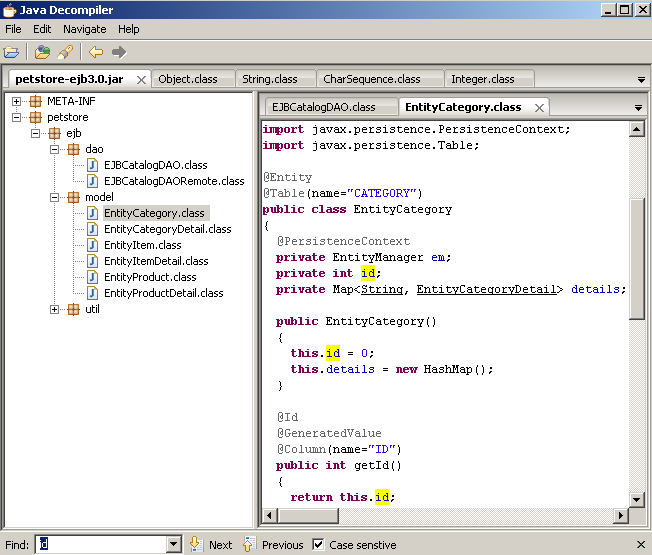Toggle the Case sensitive checkbox
Viewport: 652px width, 555px height.
tap(318, 545)
